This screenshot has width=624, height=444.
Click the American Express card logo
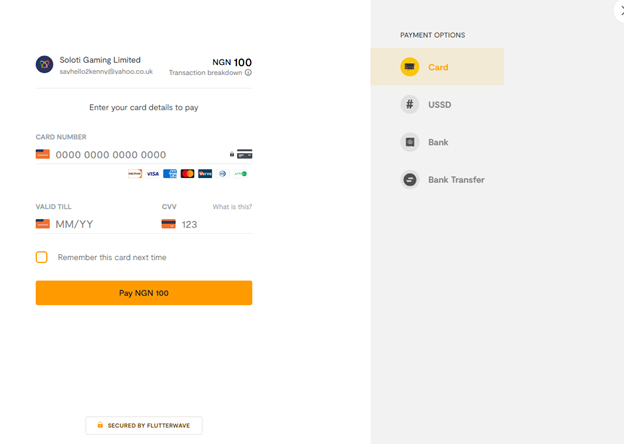tap(170, 174)
